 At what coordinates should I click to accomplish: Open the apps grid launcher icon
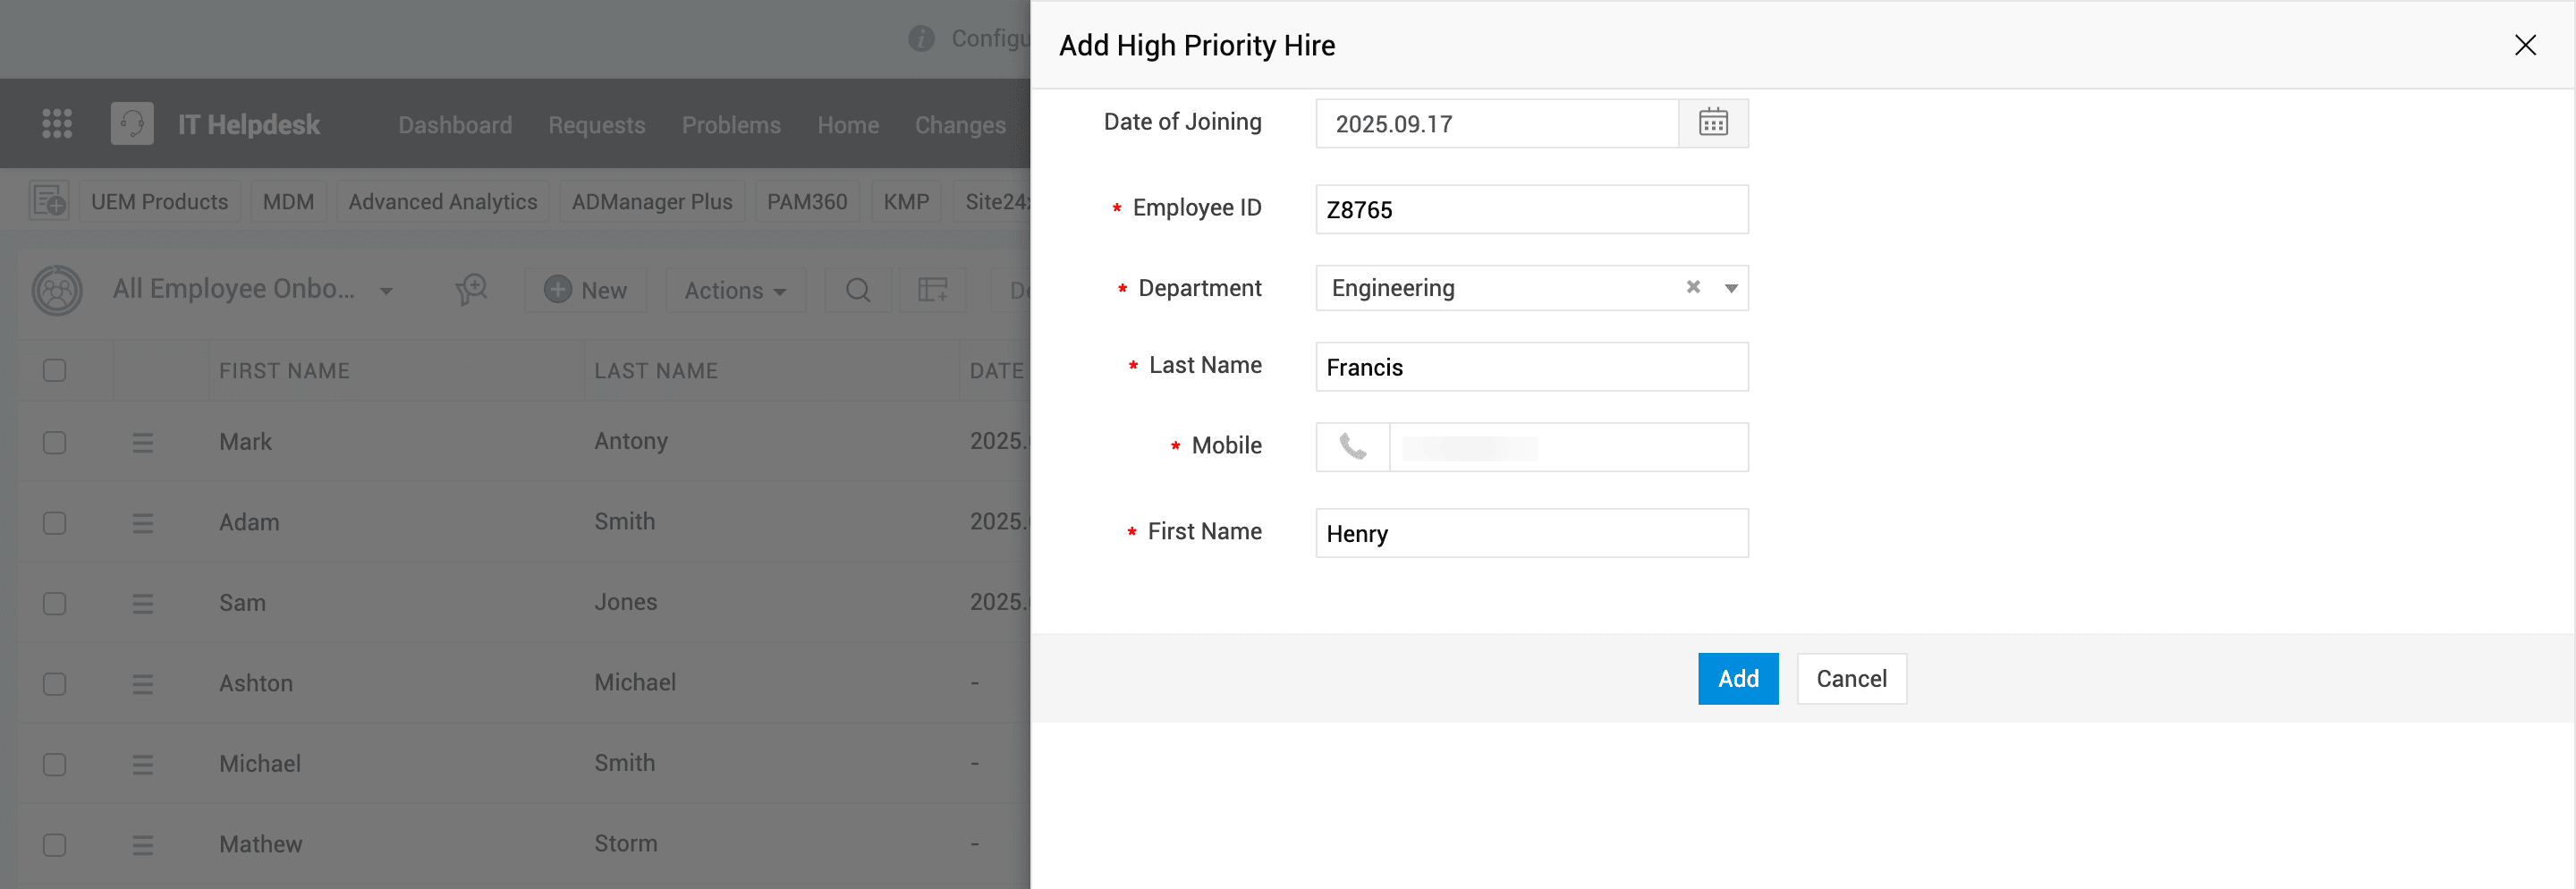(57, 124)
